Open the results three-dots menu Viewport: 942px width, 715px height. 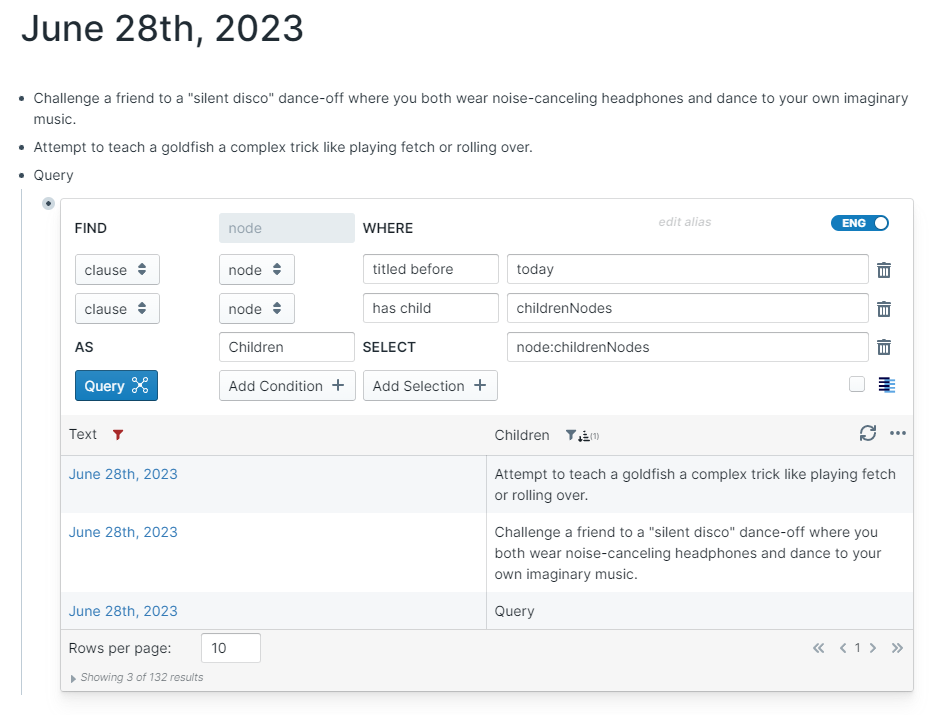(898, 434)
